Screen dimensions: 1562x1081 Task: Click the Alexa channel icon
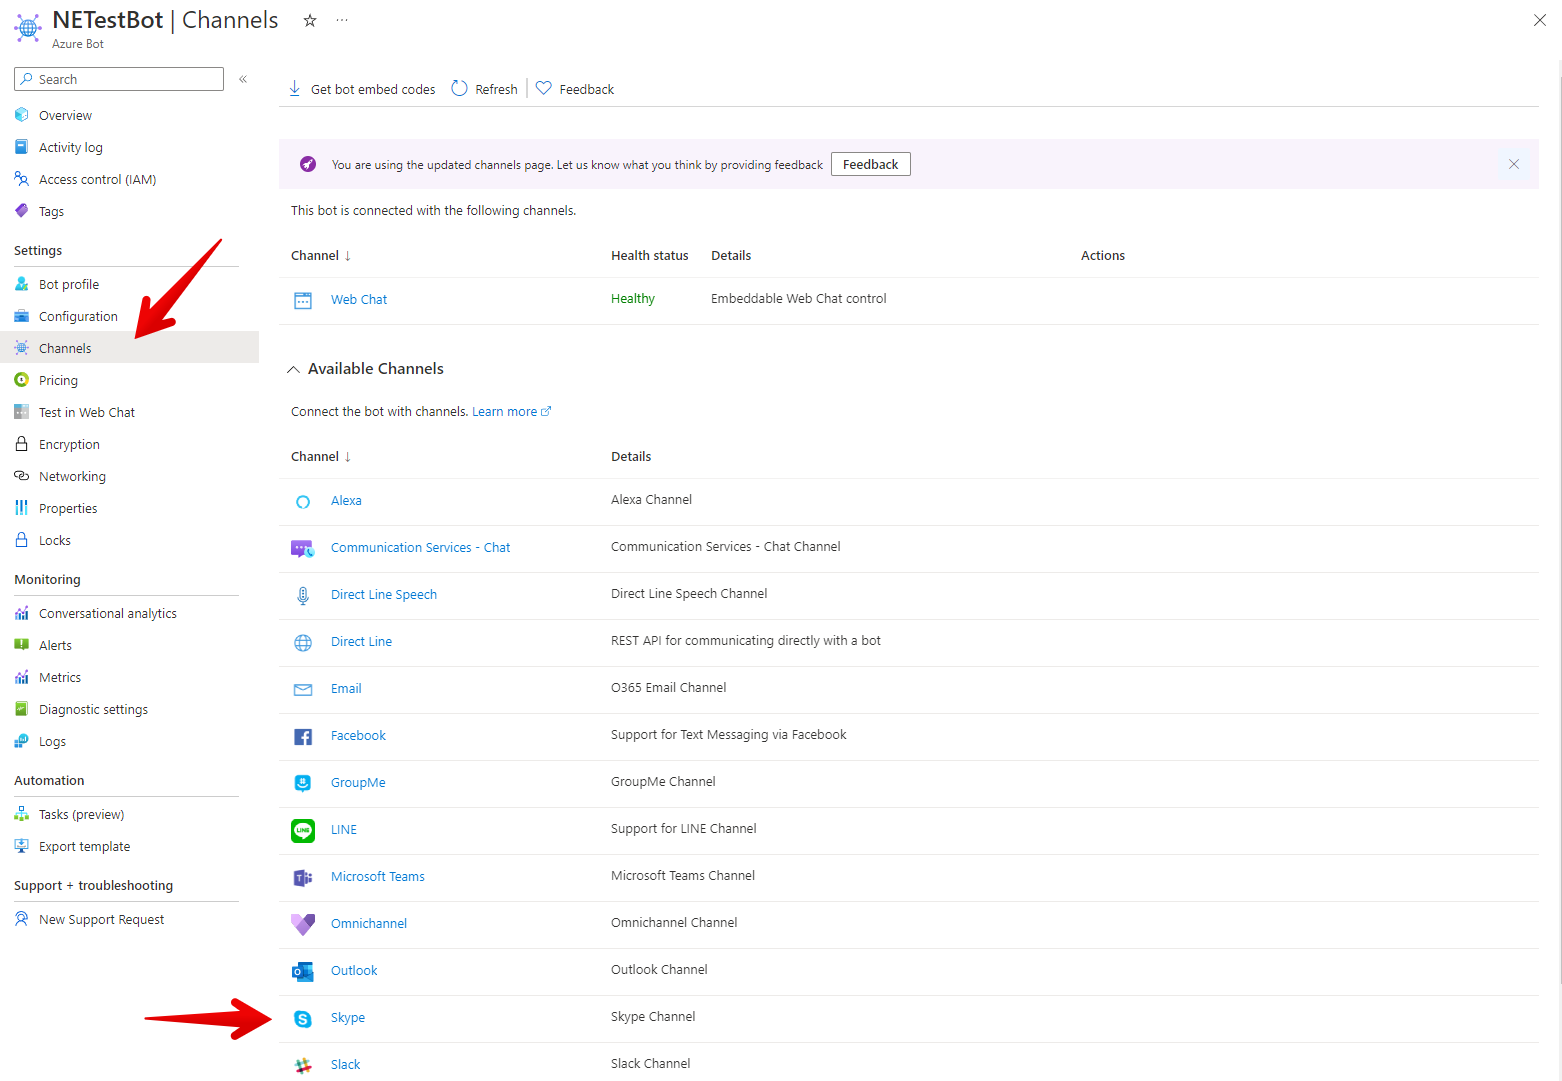coord(303,501)
